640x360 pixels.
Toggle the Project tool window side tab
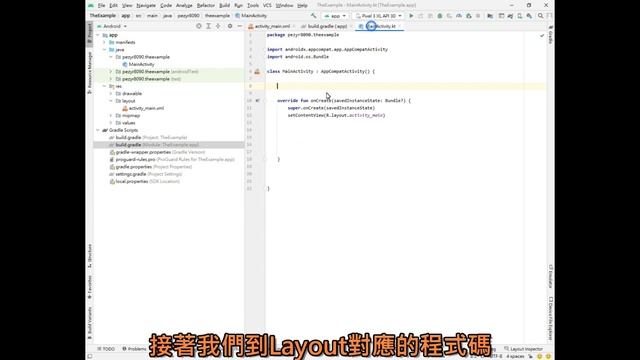point(90,33)
